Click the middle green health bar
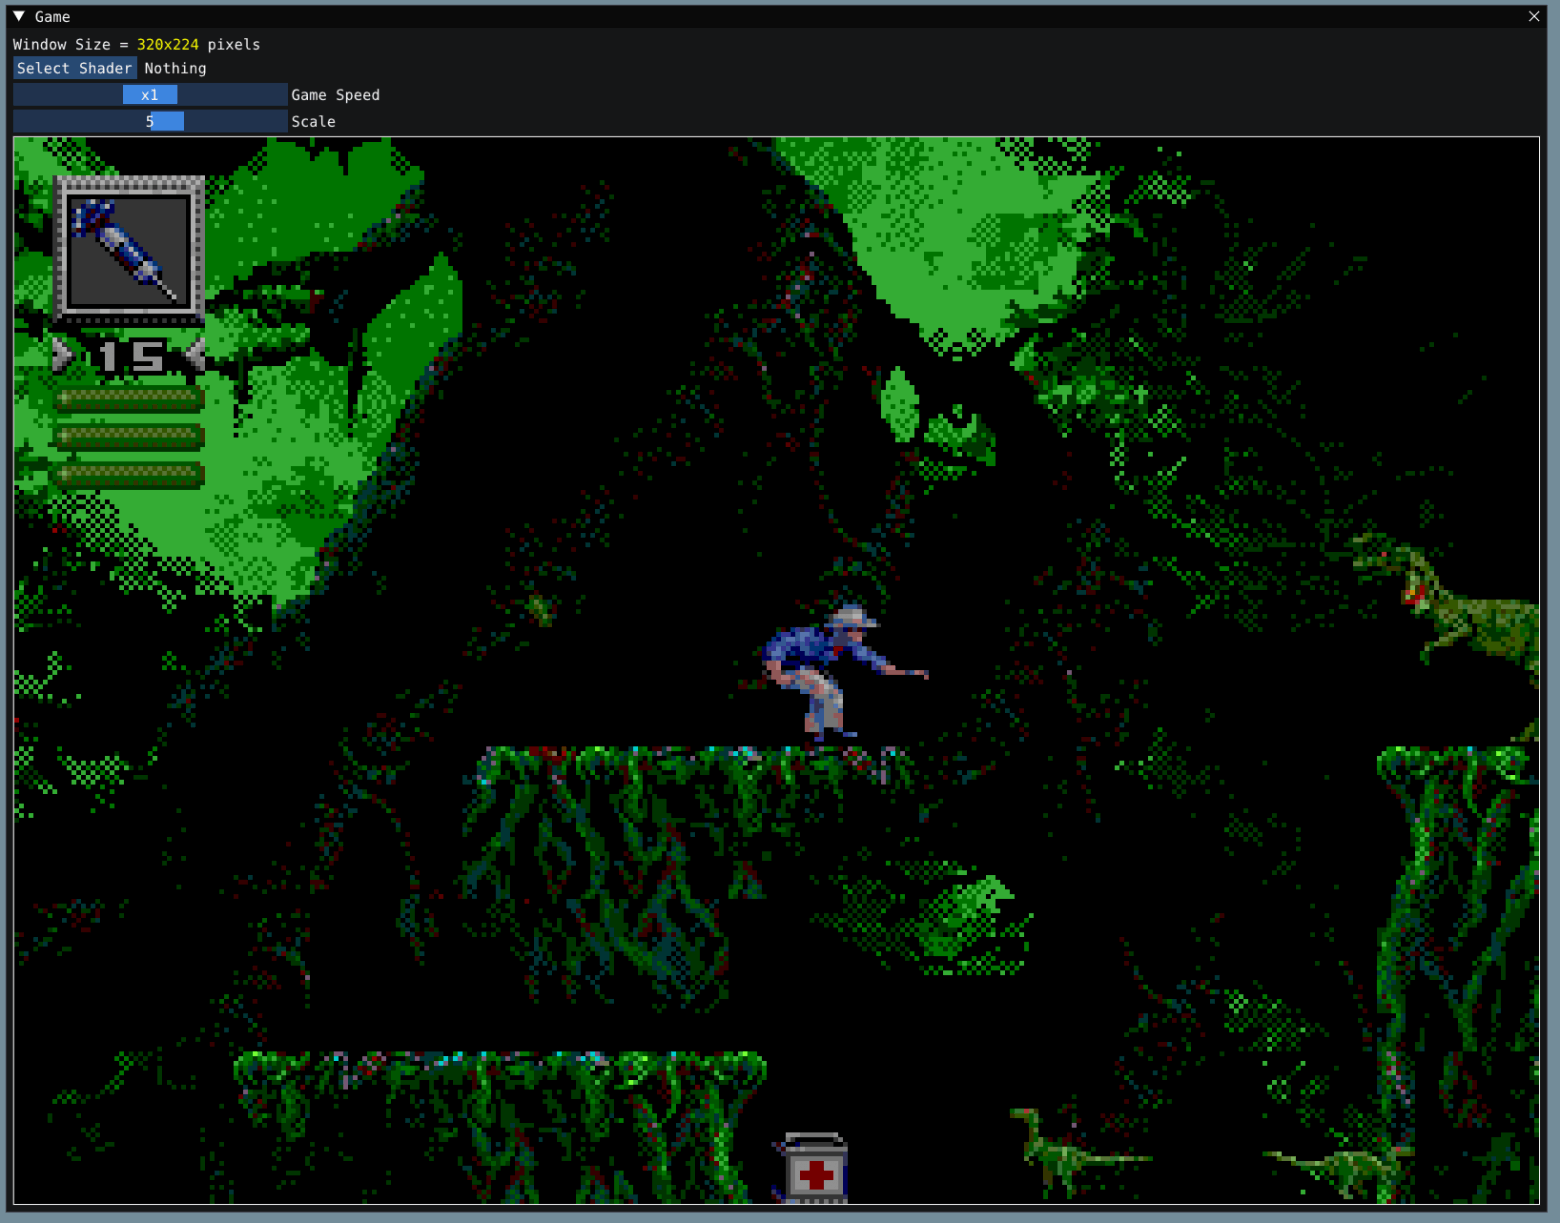The width and height of the screenshot is (1560, 1223). tap(130, 437)
